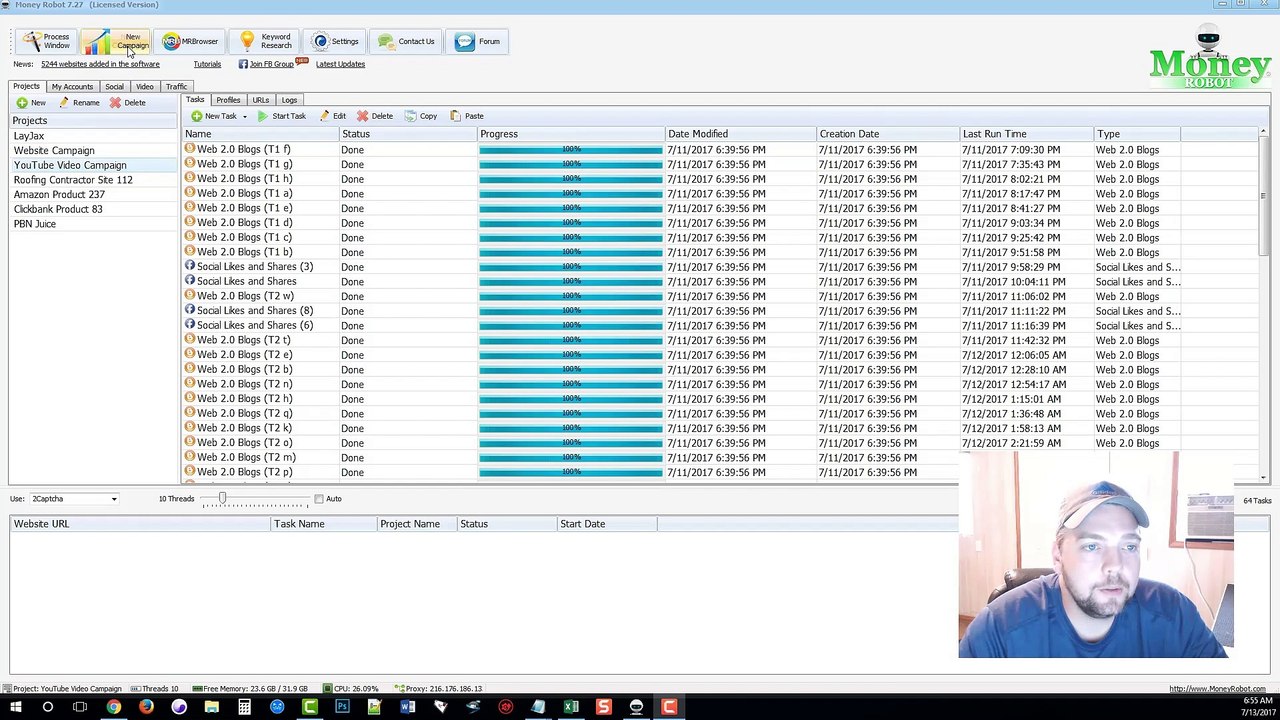Open File Explorer from the taskbar
This screenshot has width=1280, height=720.
coord(211,707)
